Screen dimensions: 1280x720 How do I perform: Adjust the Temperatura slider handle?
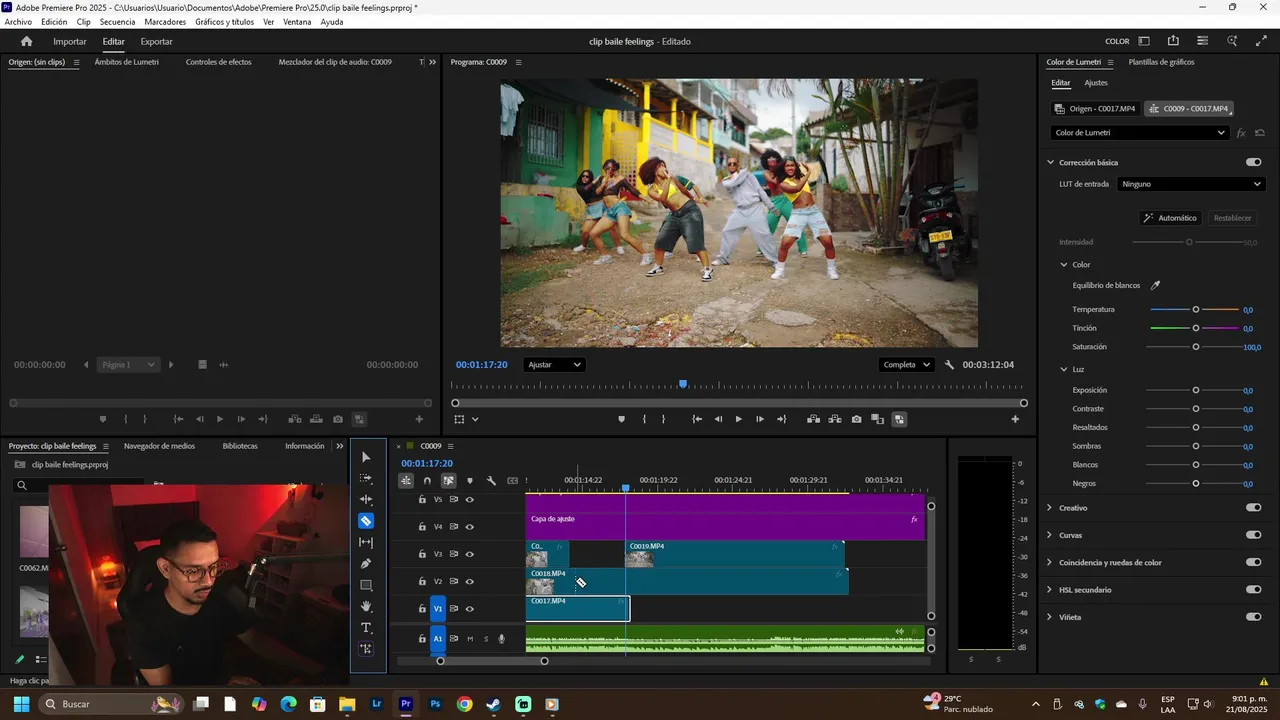[x=1195, y=310]
